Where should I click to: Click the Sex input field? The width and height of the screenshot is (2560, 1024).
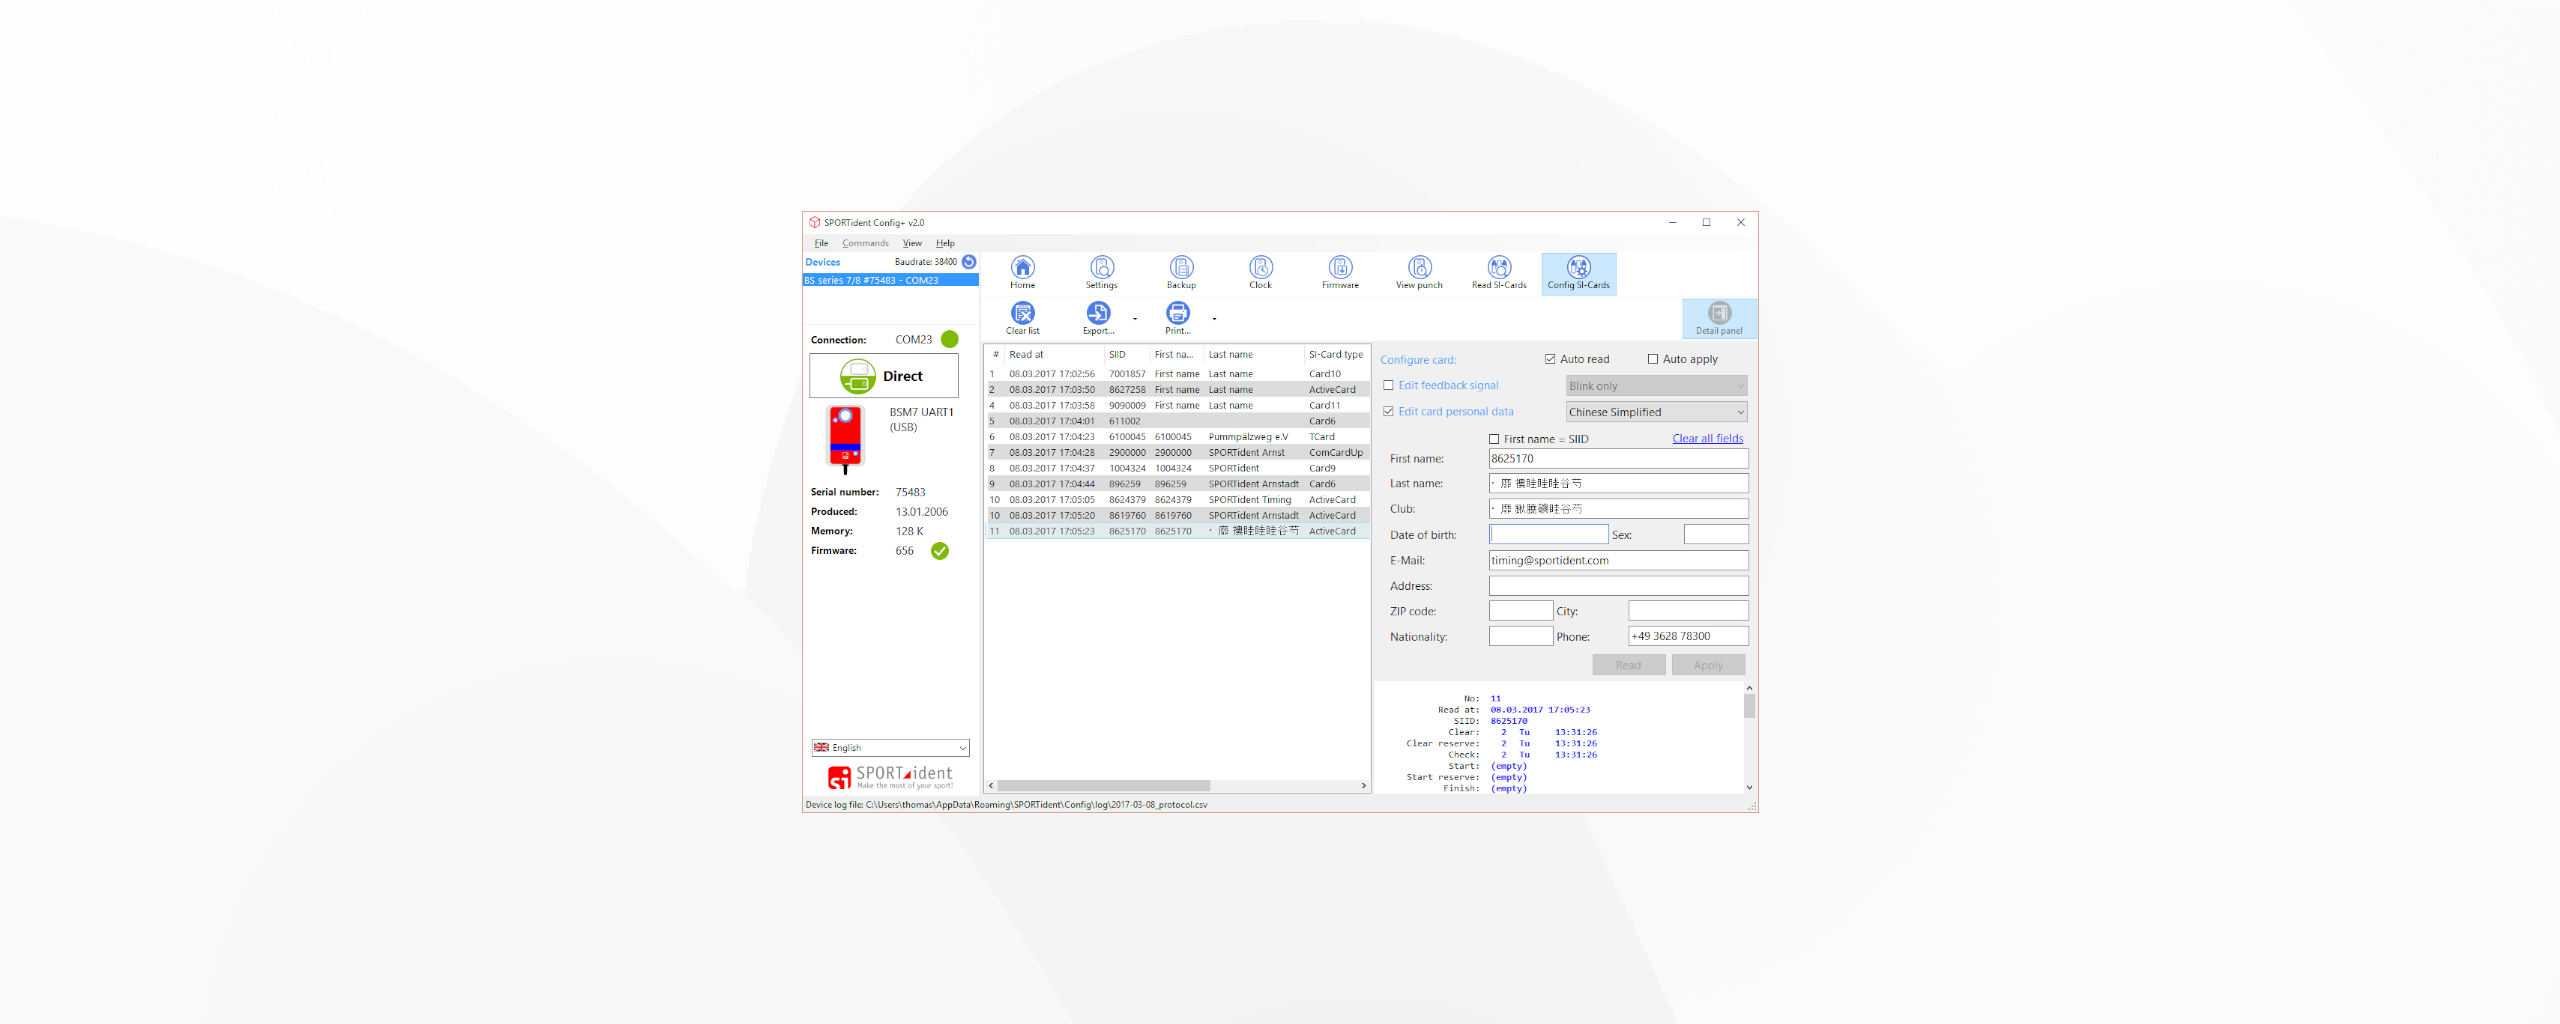(x=1716, y=535)
